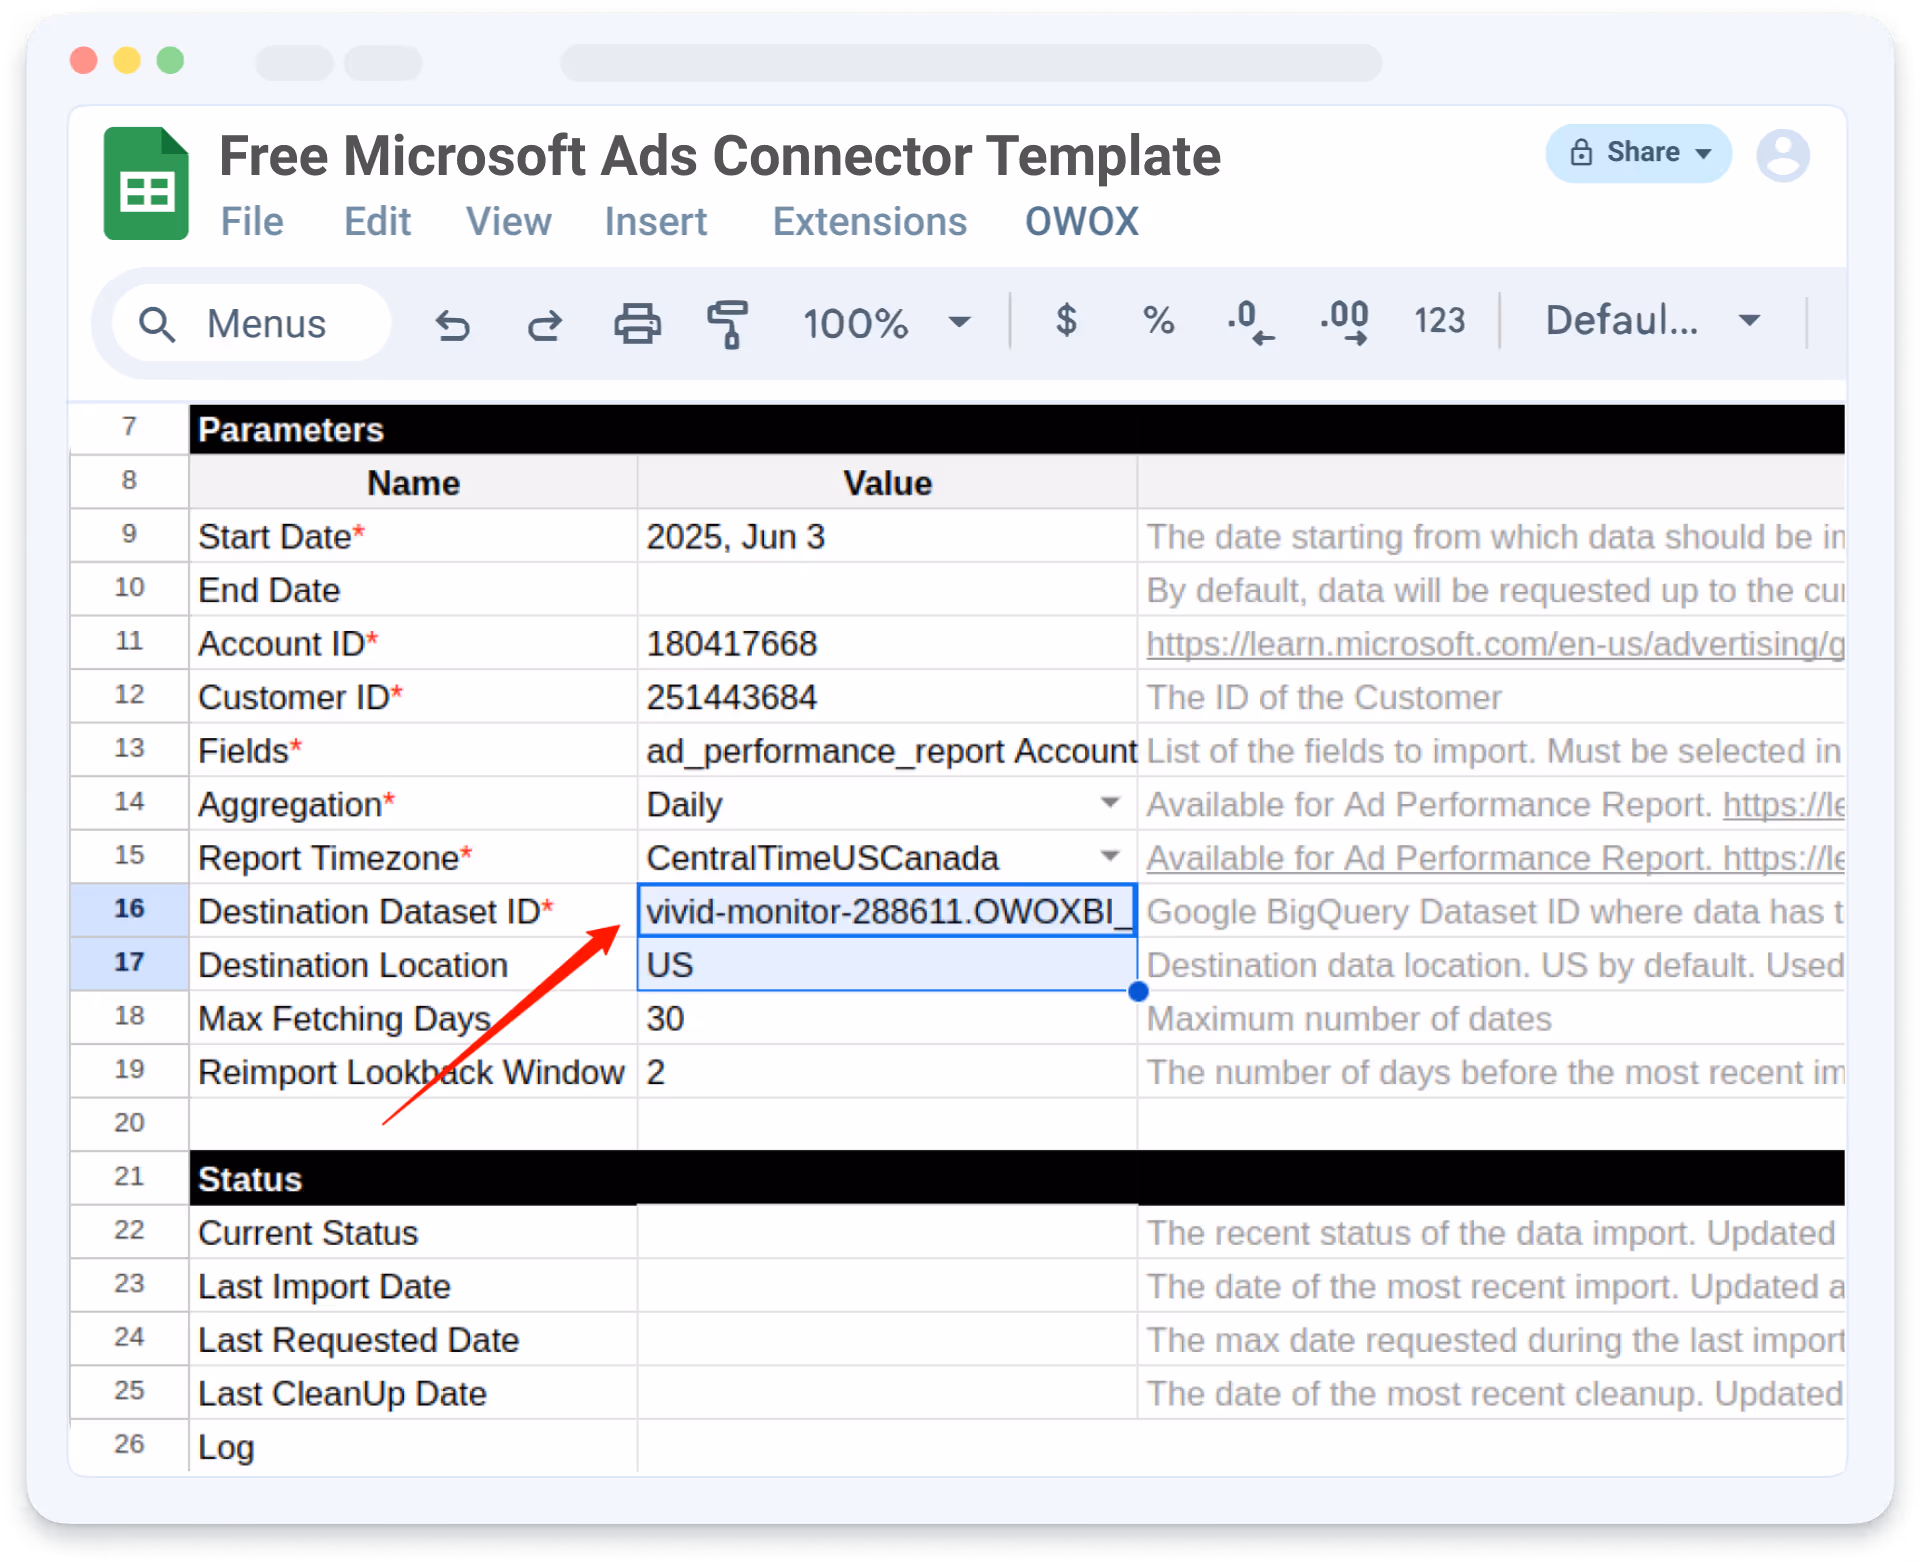Format as currency with dollar icon

pos(1066,321)
